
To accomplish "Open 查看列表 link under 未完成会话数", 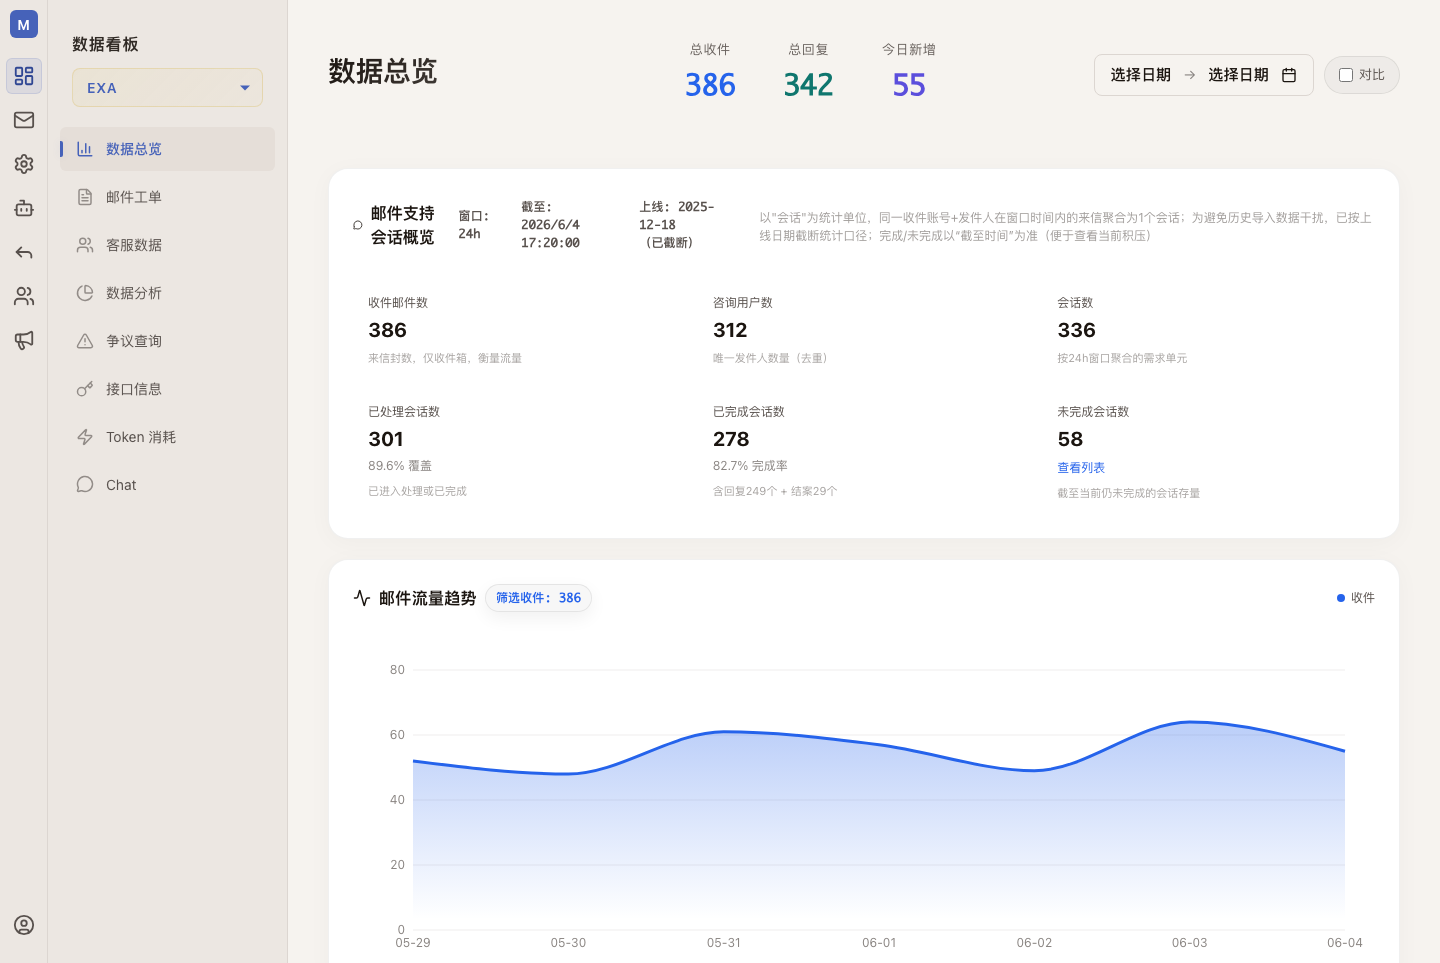I will pos(1081,468).
